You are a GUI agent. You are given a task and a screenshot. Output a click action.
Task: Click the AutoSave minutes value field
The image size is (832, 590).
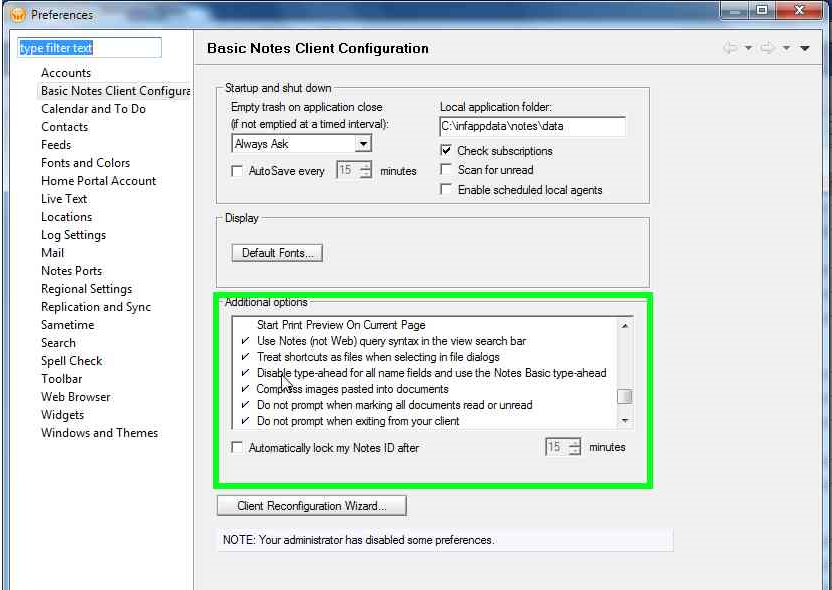348,170
